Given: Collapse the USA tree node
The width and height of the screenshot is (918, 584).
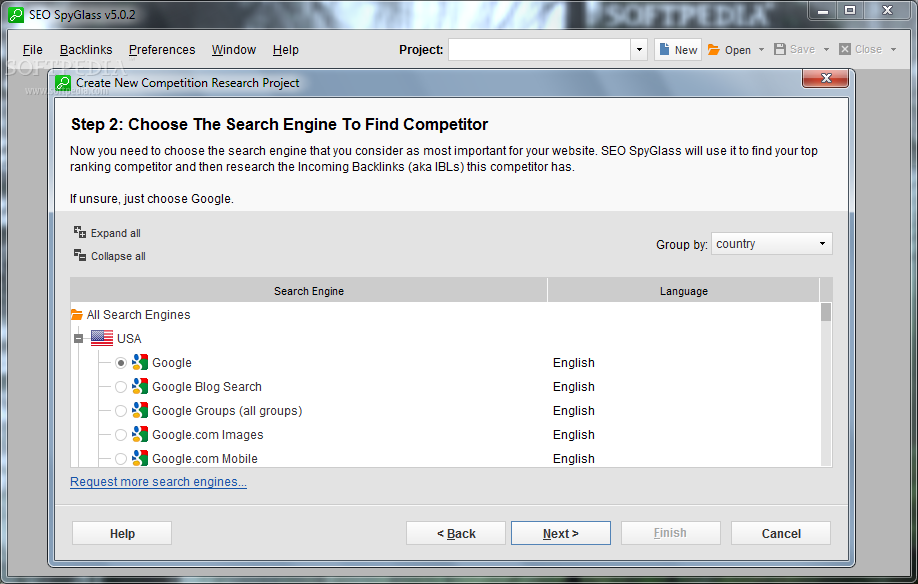Looking at the screenshot, I should (x=78, y=338).
